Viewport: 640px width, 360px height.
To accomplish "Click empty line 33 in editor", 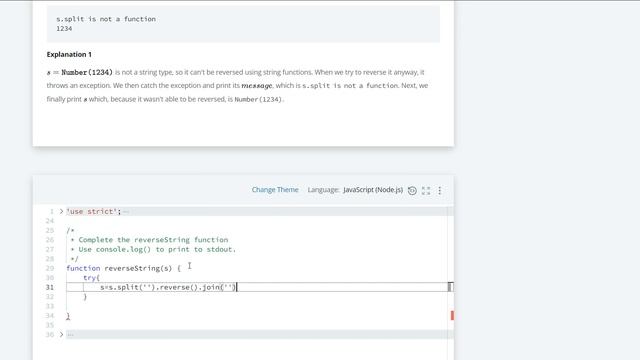I will (257, 306).
